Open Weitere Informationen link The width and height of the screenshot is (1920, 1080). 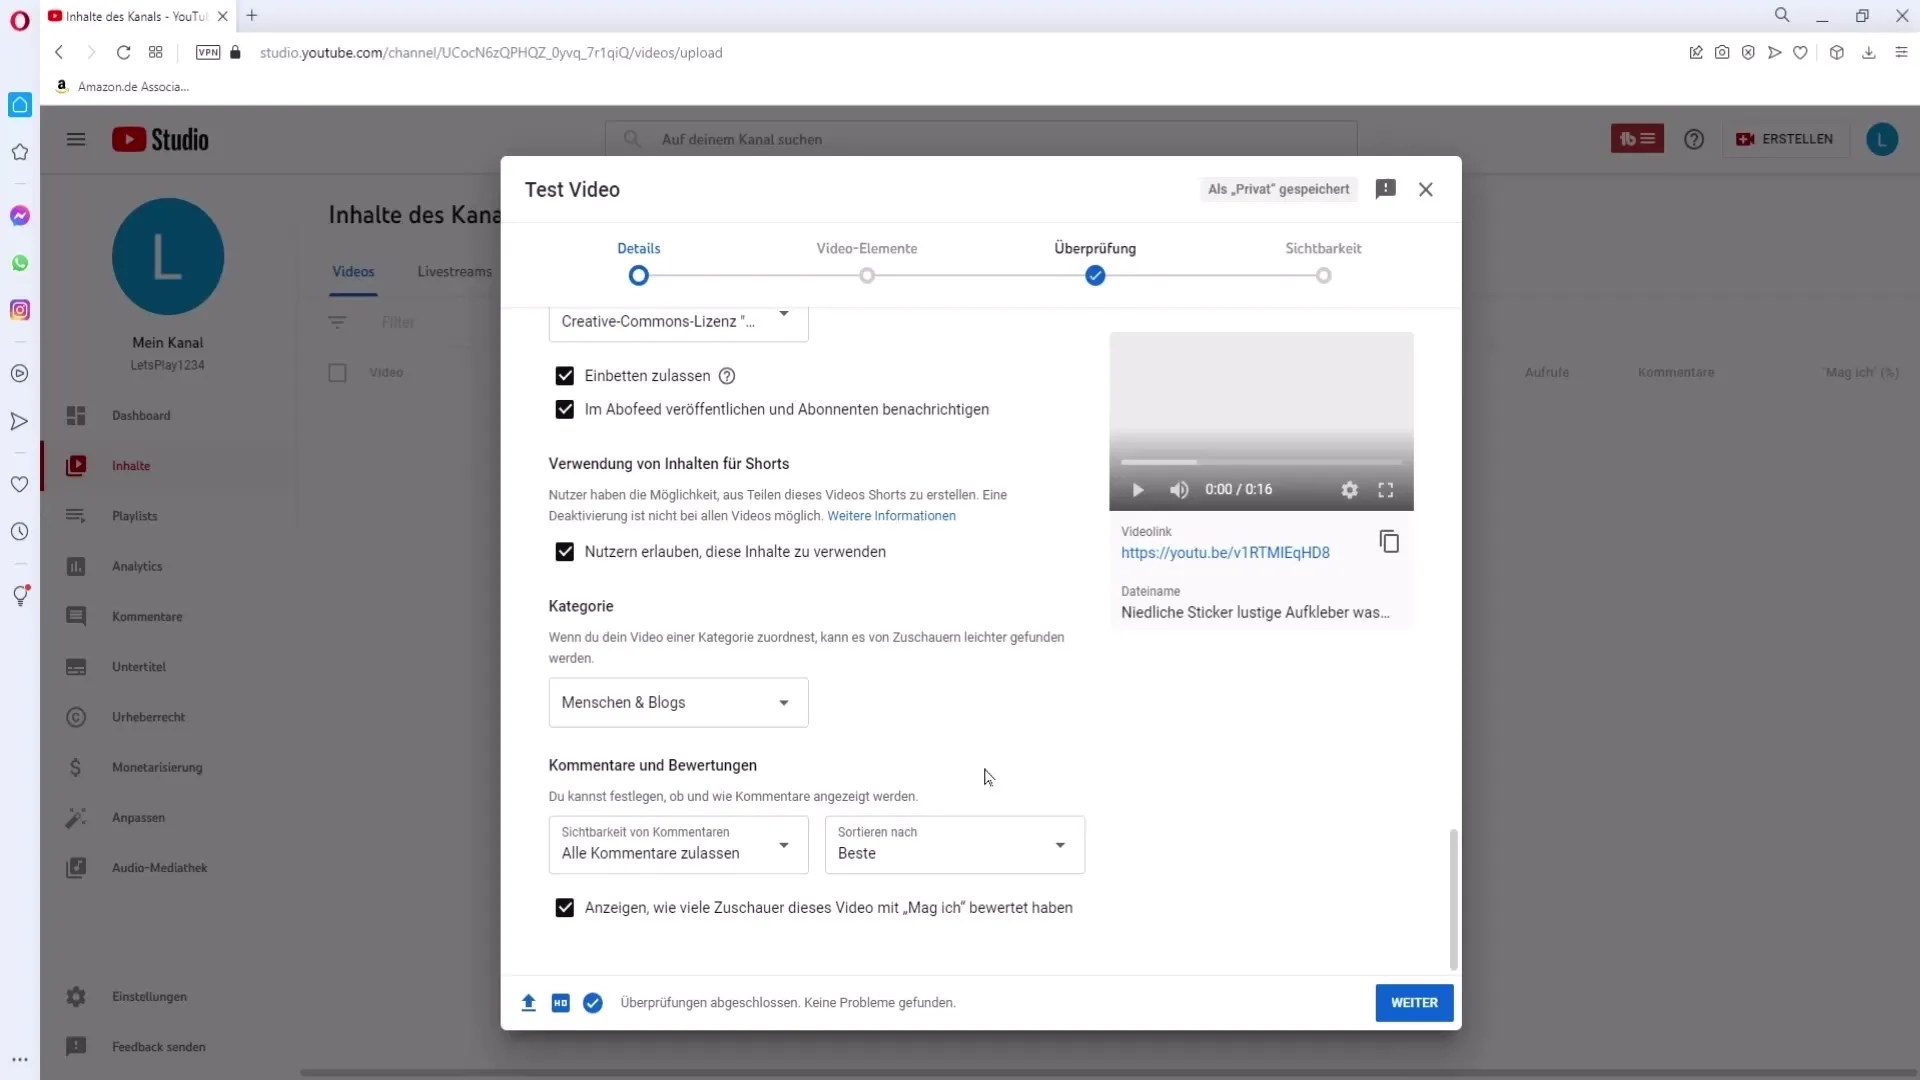[x=891, y=516]
